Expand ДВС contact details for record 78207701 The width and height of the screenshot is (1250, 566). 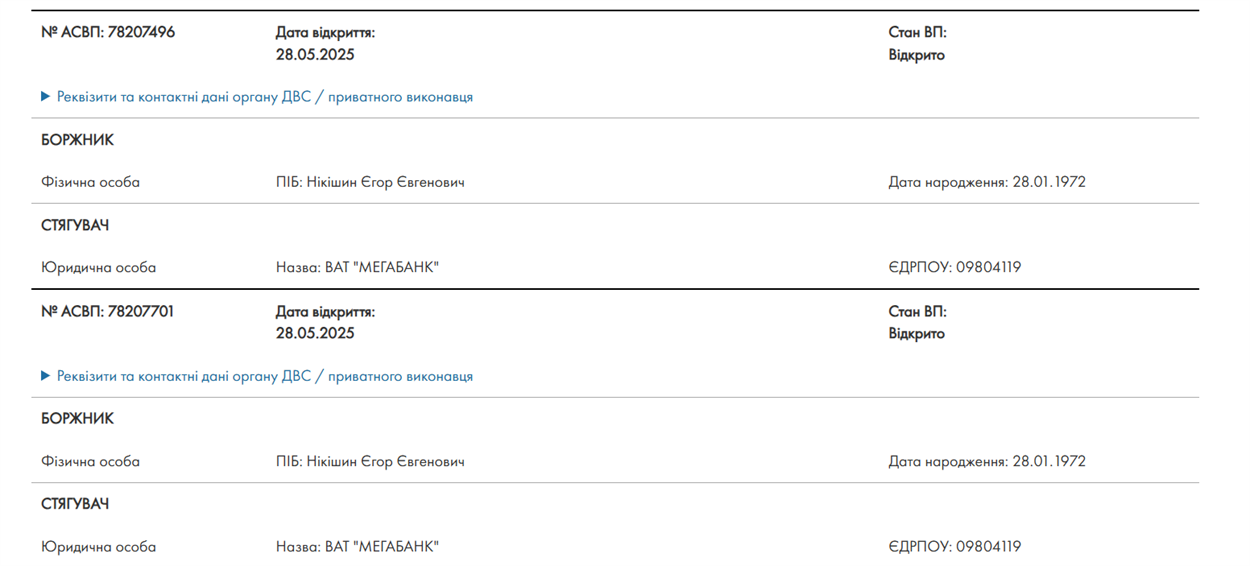[257, 376]
